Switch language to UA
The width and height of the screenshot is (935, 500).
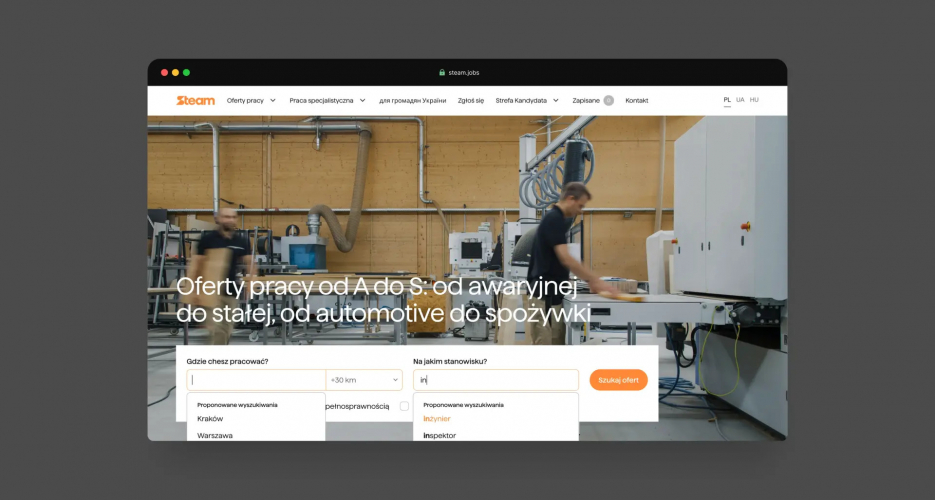pyautogui.click(x=740, y=100)
